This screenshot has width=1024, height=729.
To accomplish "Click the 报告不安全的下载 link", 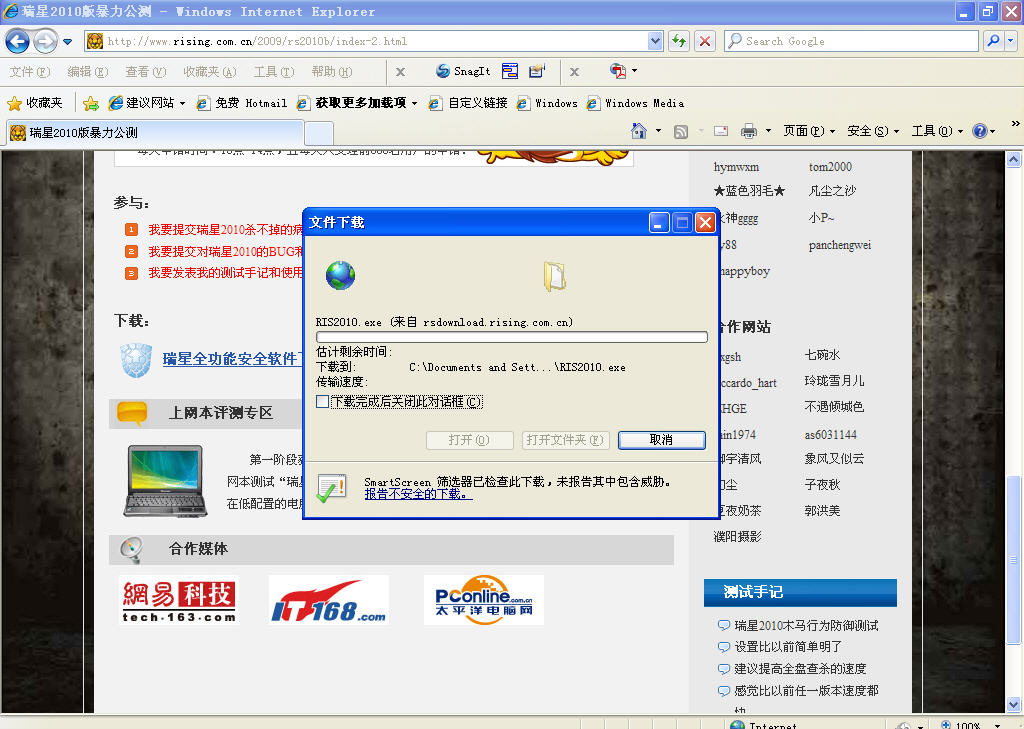I will point(418,494).
